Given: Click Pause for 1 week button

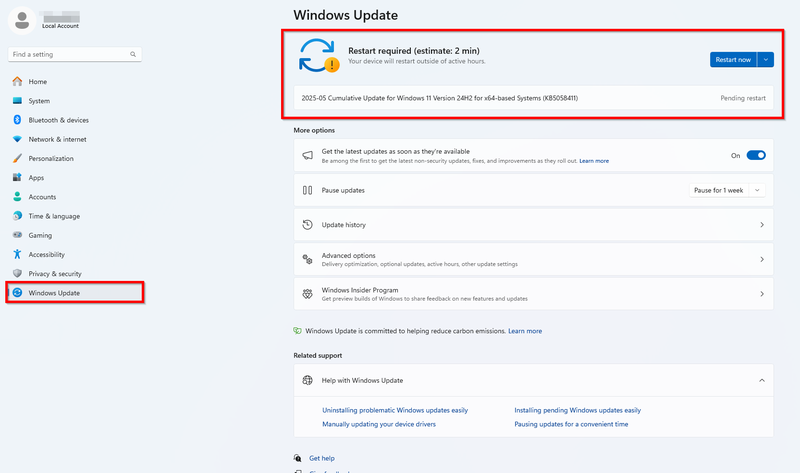Looking at the screenshot, I should (719, 190).
